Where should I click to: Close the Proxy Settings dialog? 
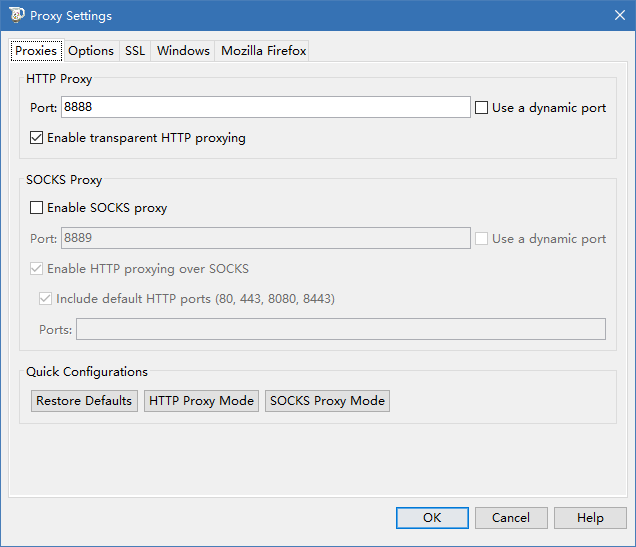point(619,15)
